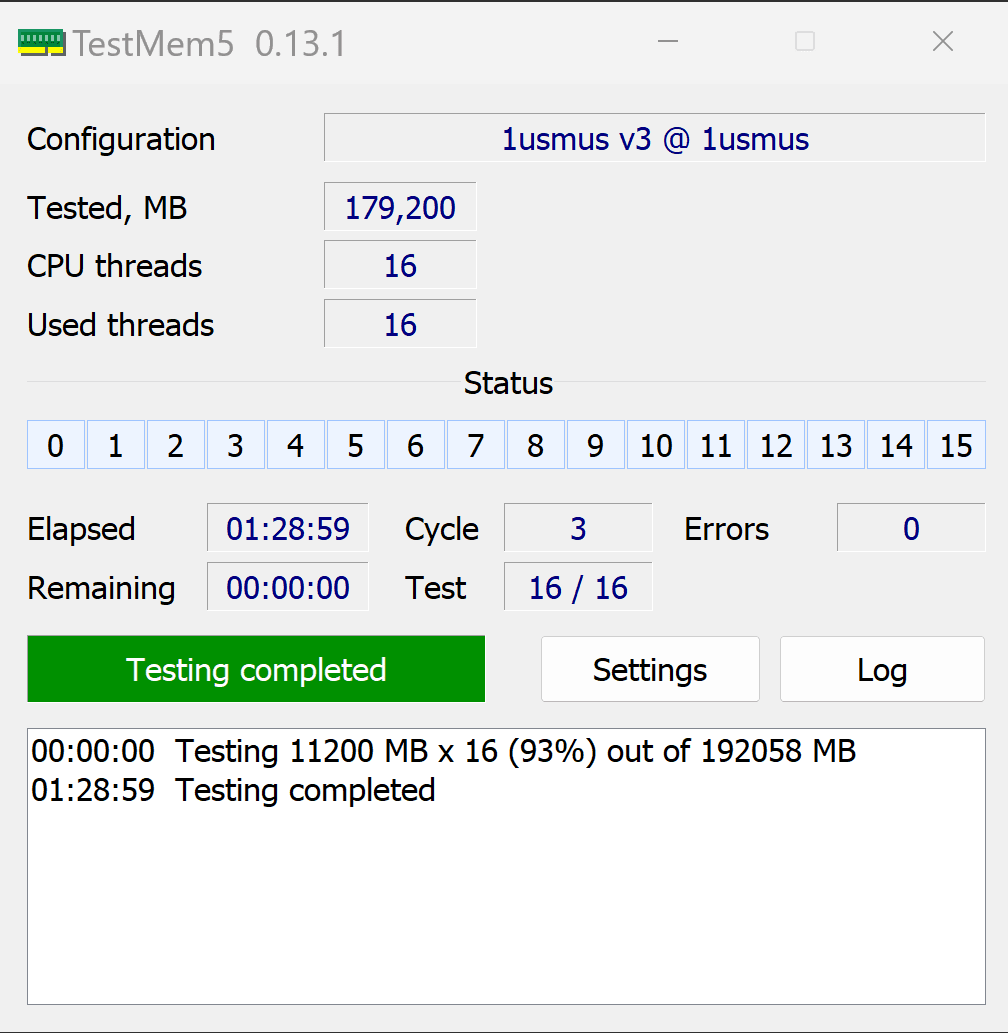Click the log entry Testing 11200 MB x 16
Screen dimensions: 1008x1033
click(443, 751)
